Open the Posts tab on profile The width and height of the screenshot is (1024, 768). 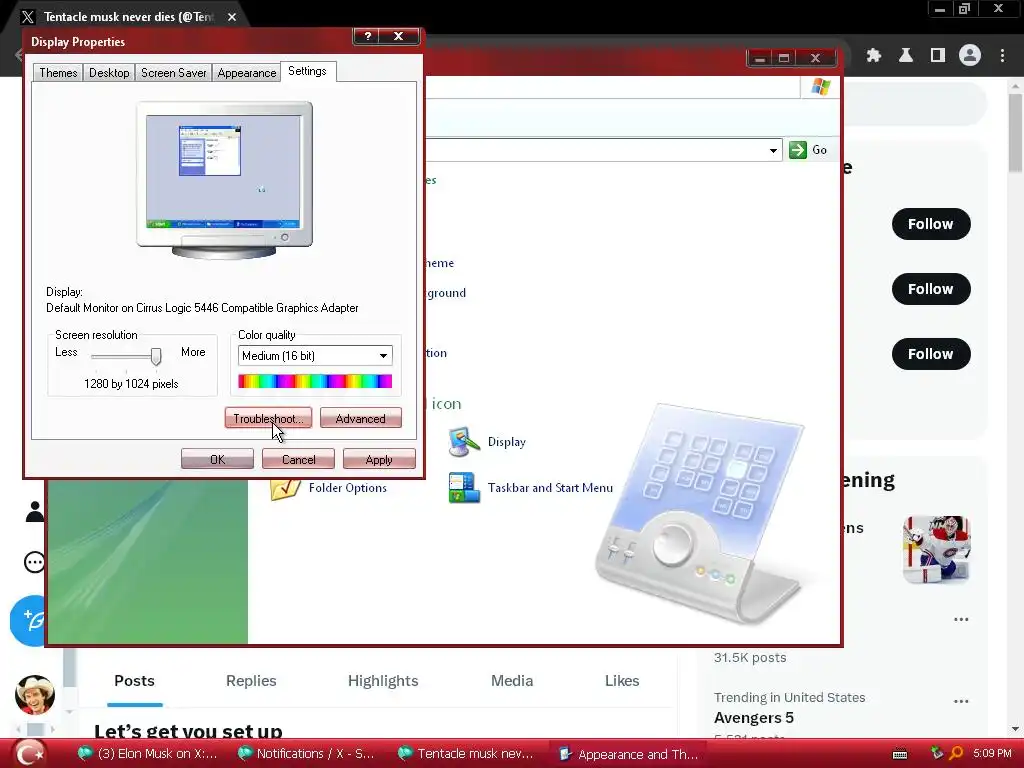click(x=135, y=681)
